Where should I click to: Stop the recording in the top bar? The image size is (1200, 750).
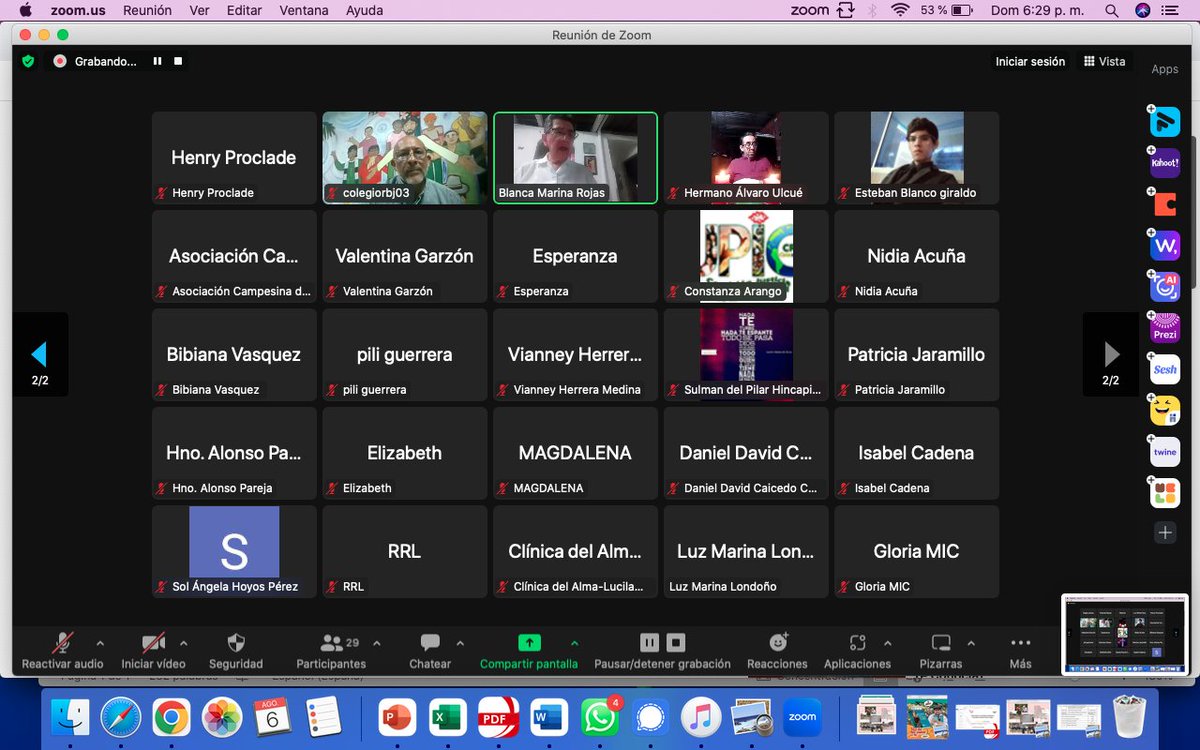coord(178,61)
